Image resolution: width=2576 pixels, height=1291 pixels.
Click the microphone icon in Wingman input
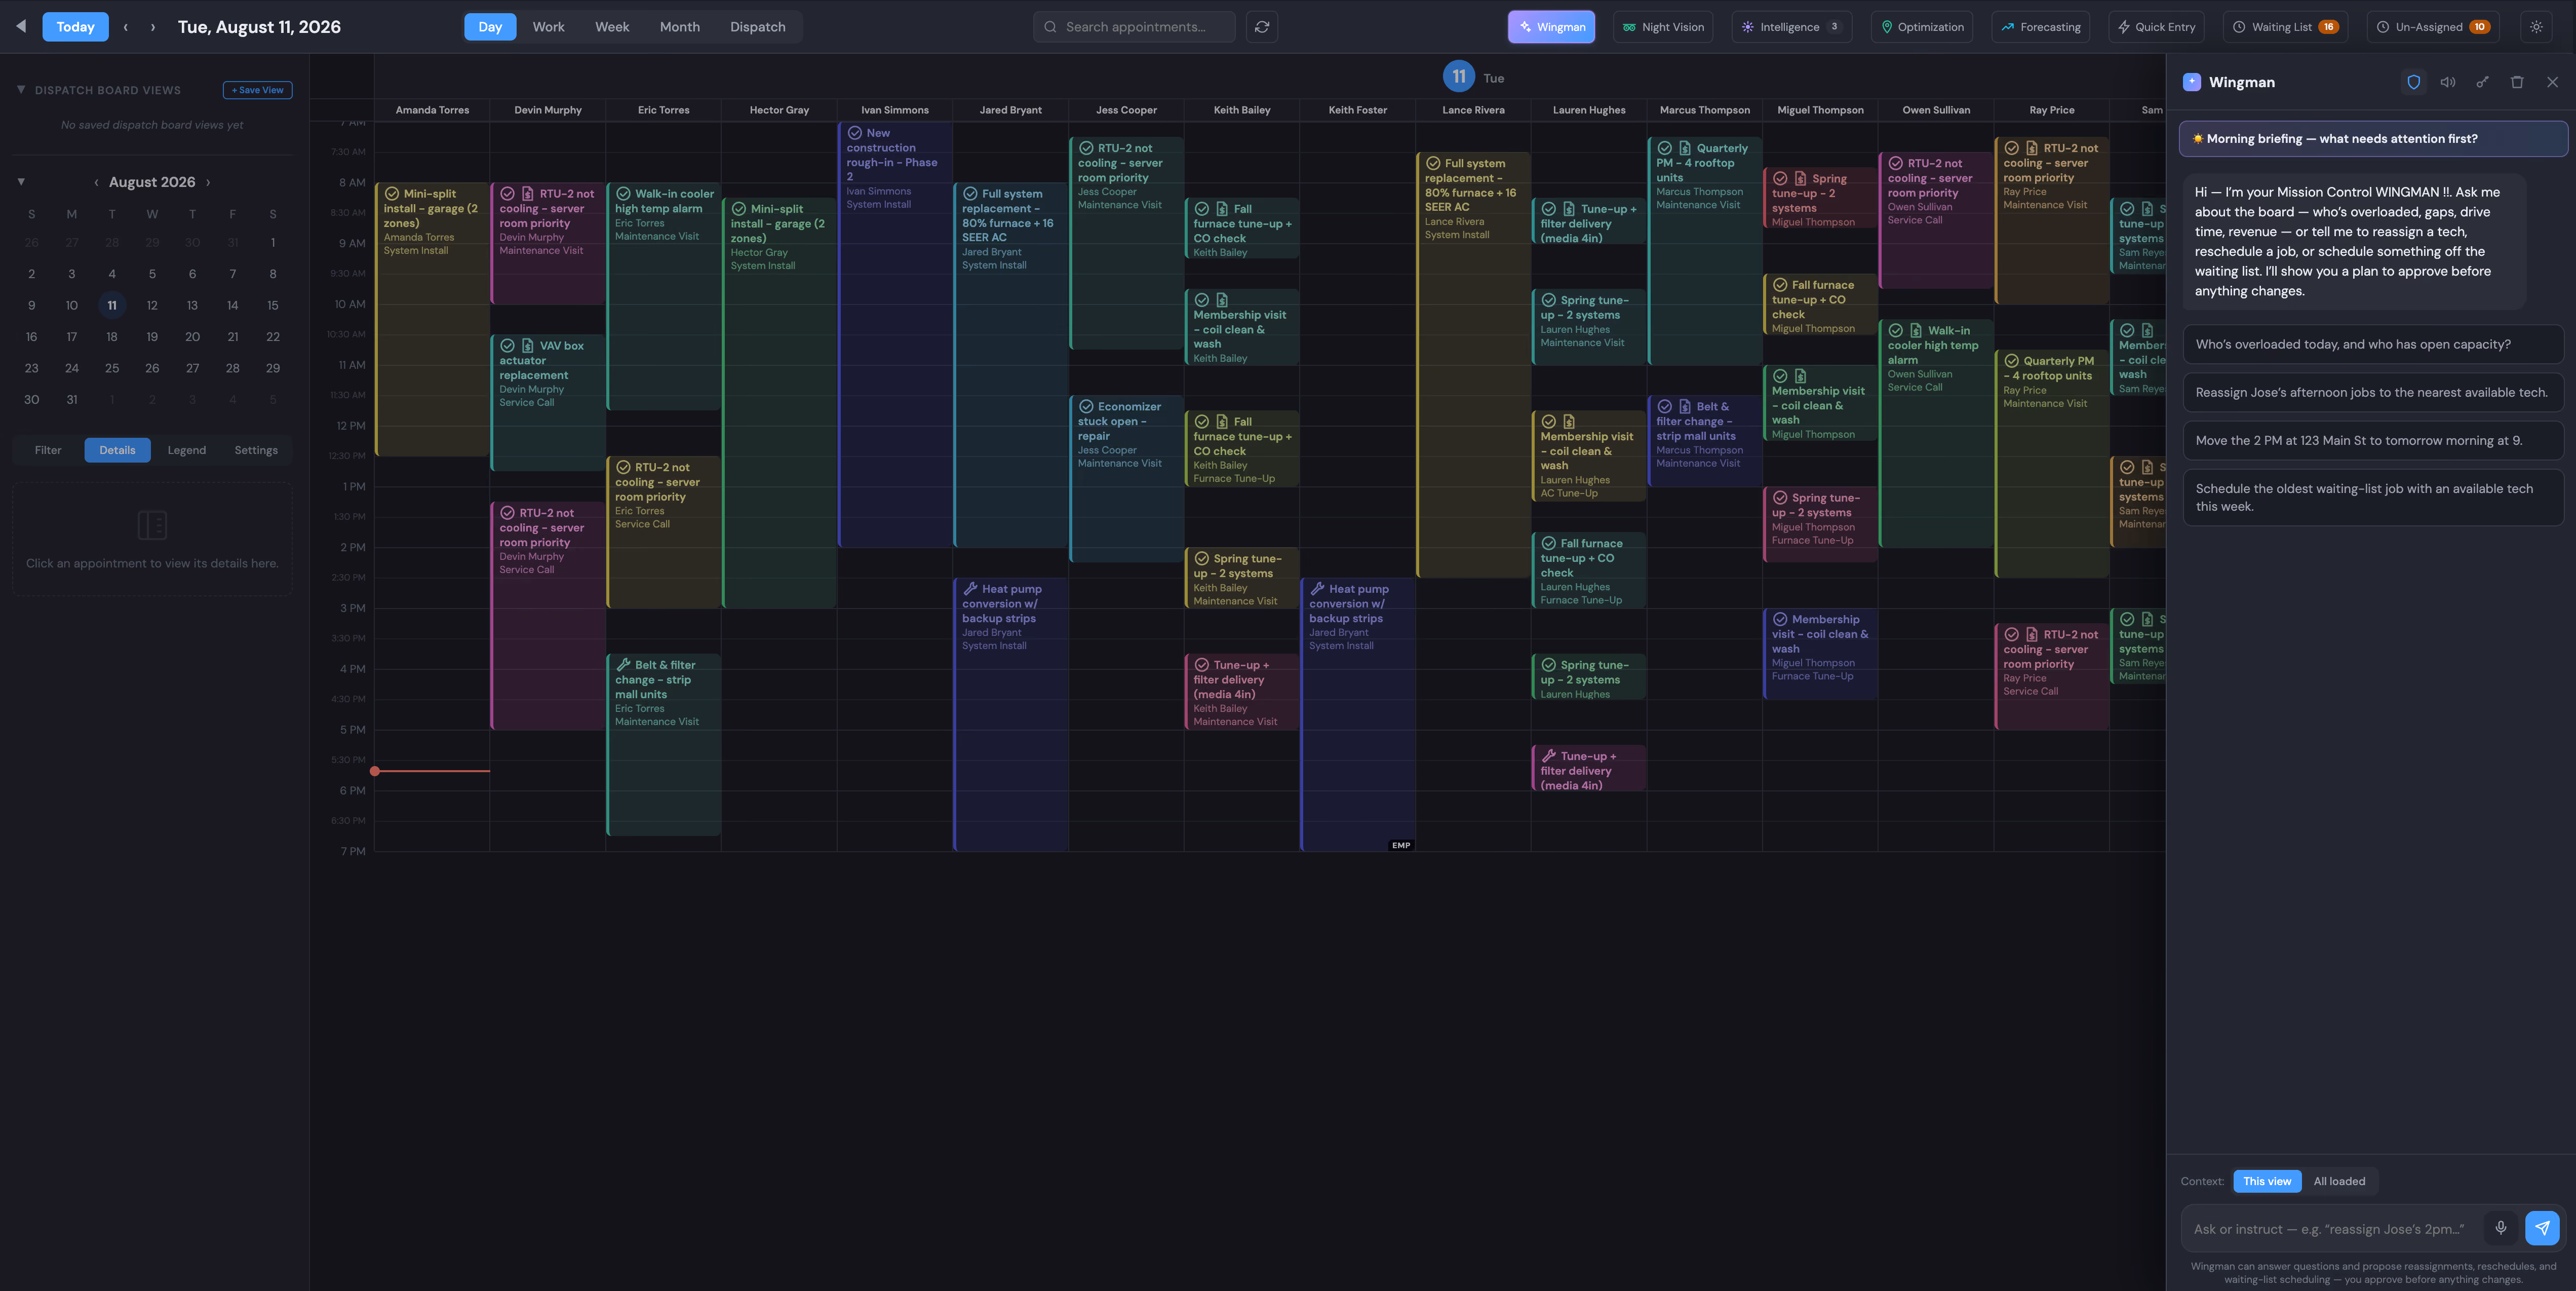click(2500, 1228)
